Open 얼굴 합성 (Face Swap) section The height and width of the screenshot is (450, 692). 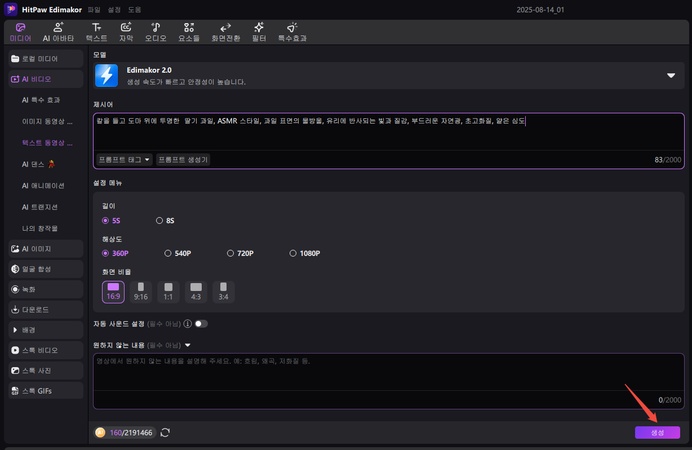pyautogui.click(x=45, y=269)
